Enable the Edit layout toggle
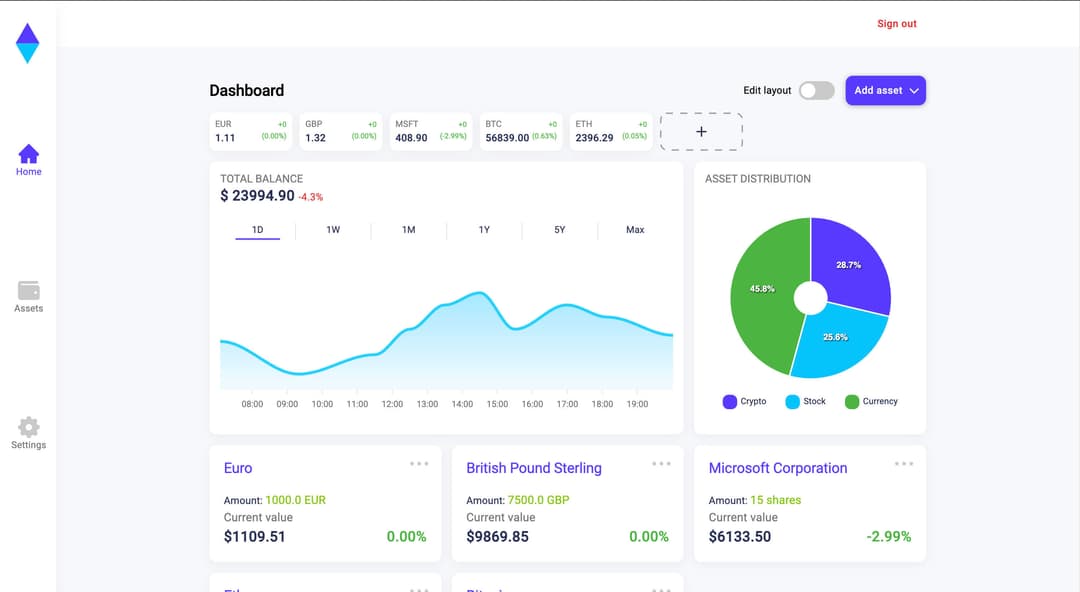1080x592 pixels. pyautogui.click(x=816, y=91)
